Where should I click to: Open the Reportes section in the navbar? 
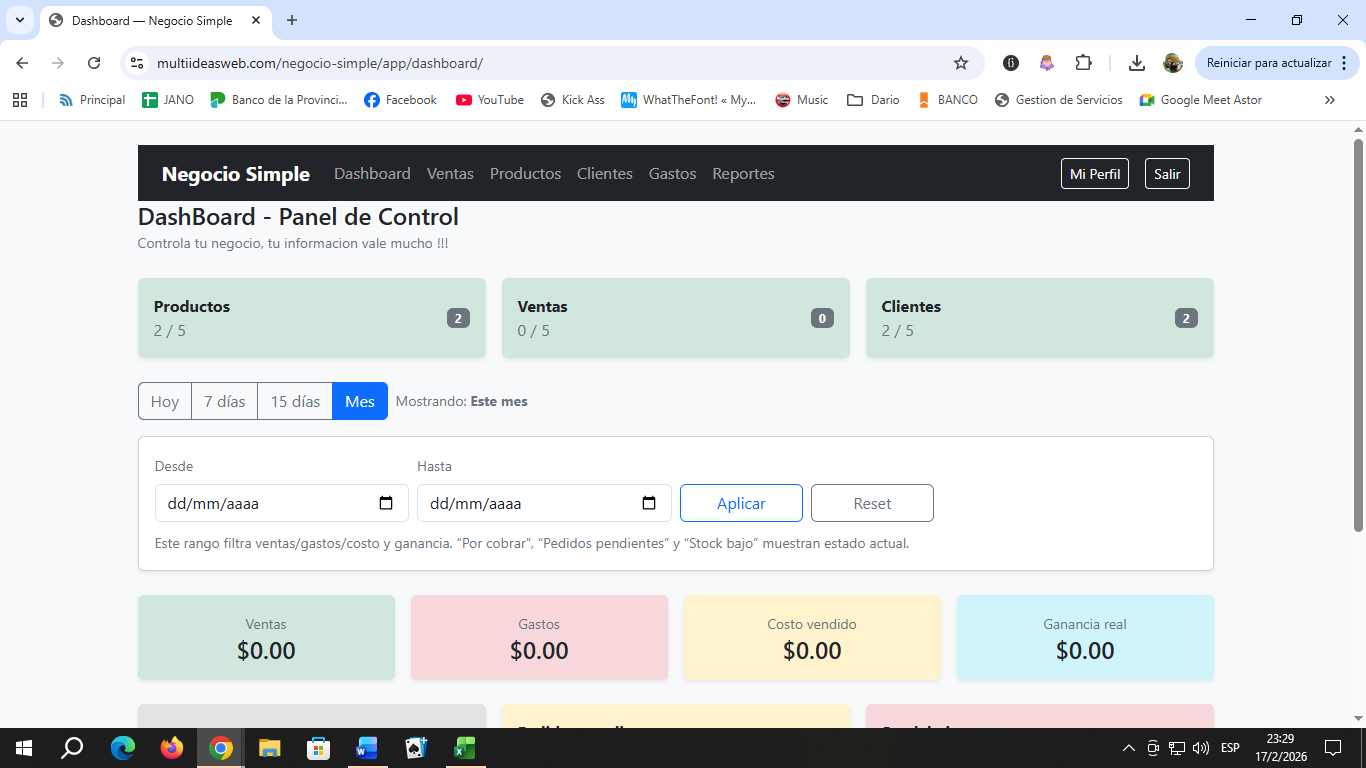tap(743, 173)
